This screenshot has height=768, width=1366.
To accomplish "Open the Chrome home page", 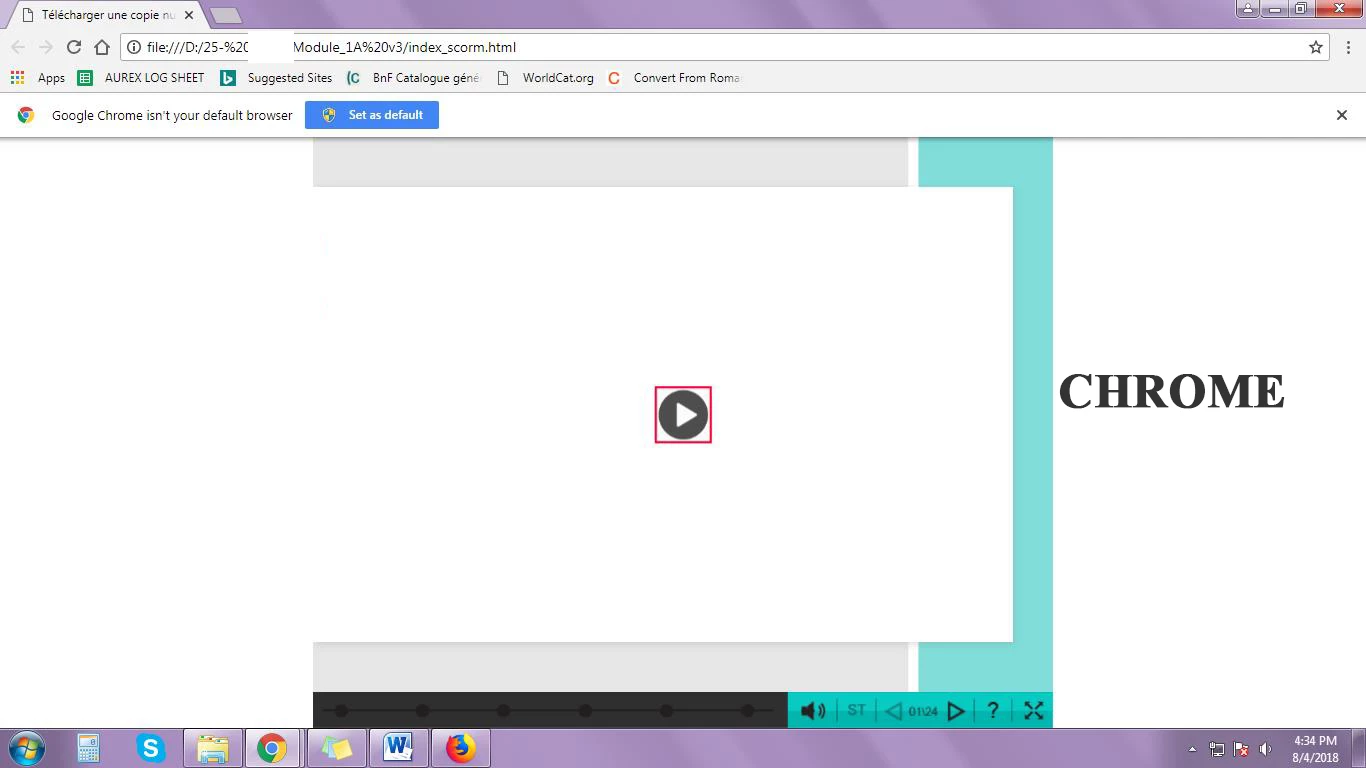I will [x=102, y=47].
